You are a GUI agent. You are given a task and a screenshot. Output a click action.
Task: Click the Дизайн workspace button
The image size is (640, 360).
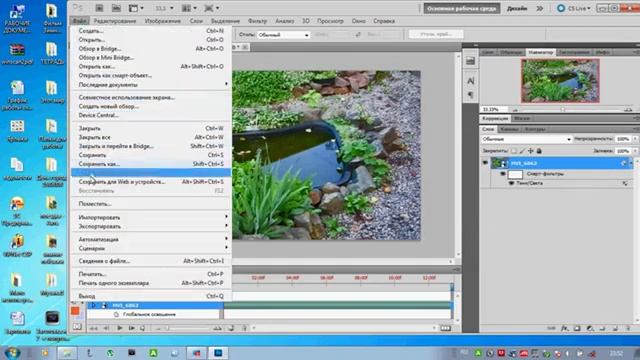coord(517,8)
